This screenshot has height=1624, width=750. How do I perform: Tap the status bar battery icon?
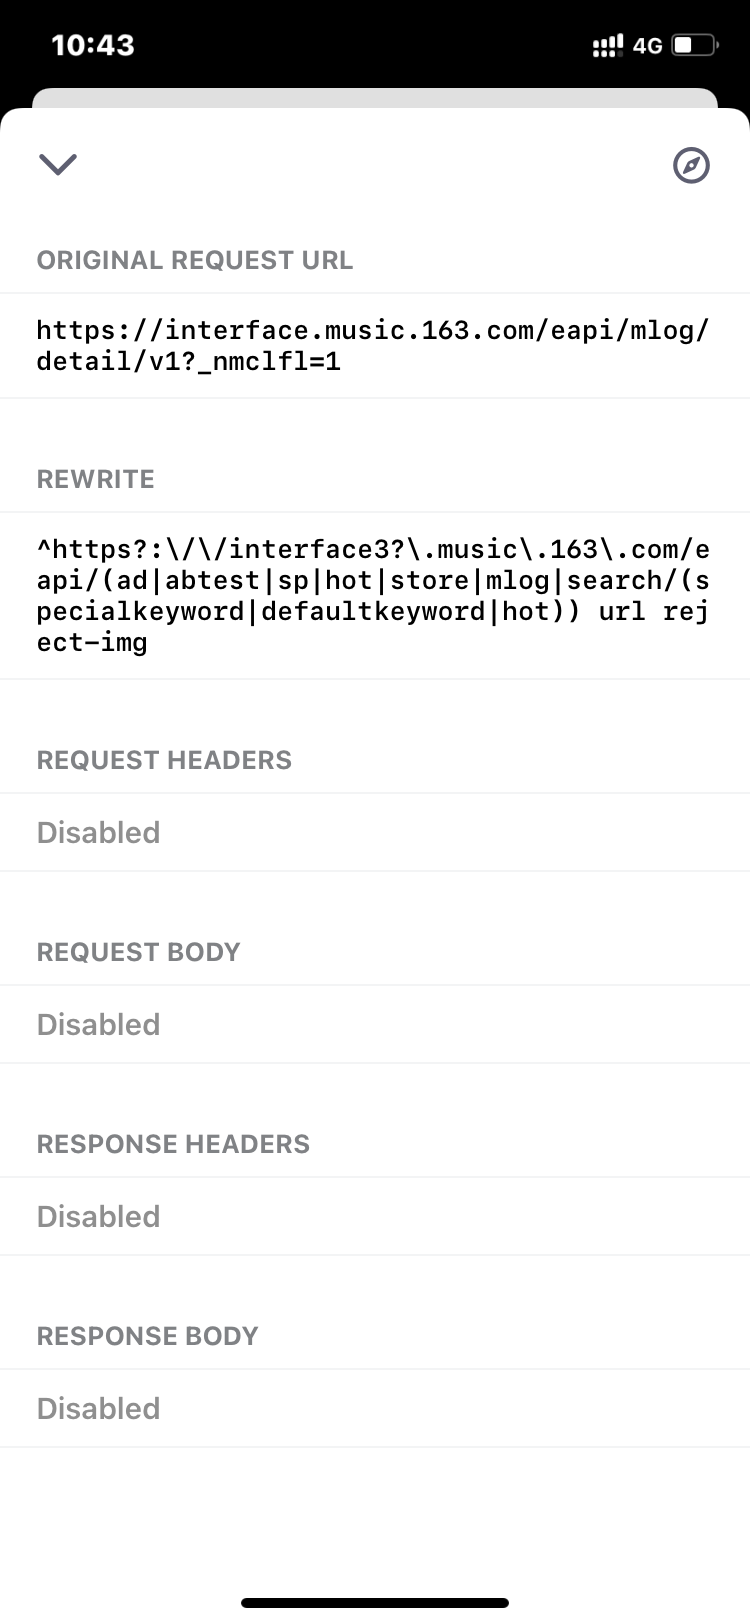692,44
